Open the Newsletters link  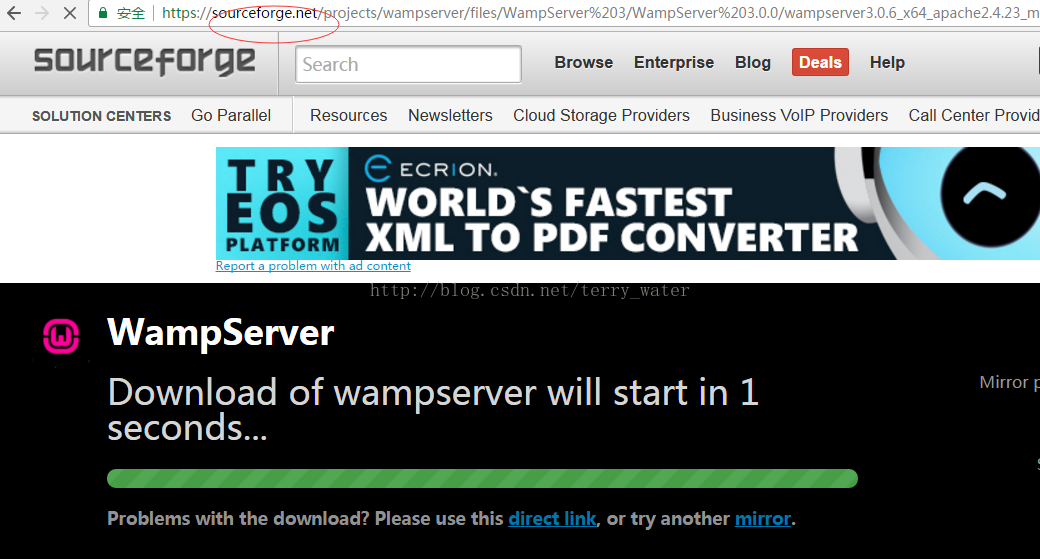(x=450, y=115)
